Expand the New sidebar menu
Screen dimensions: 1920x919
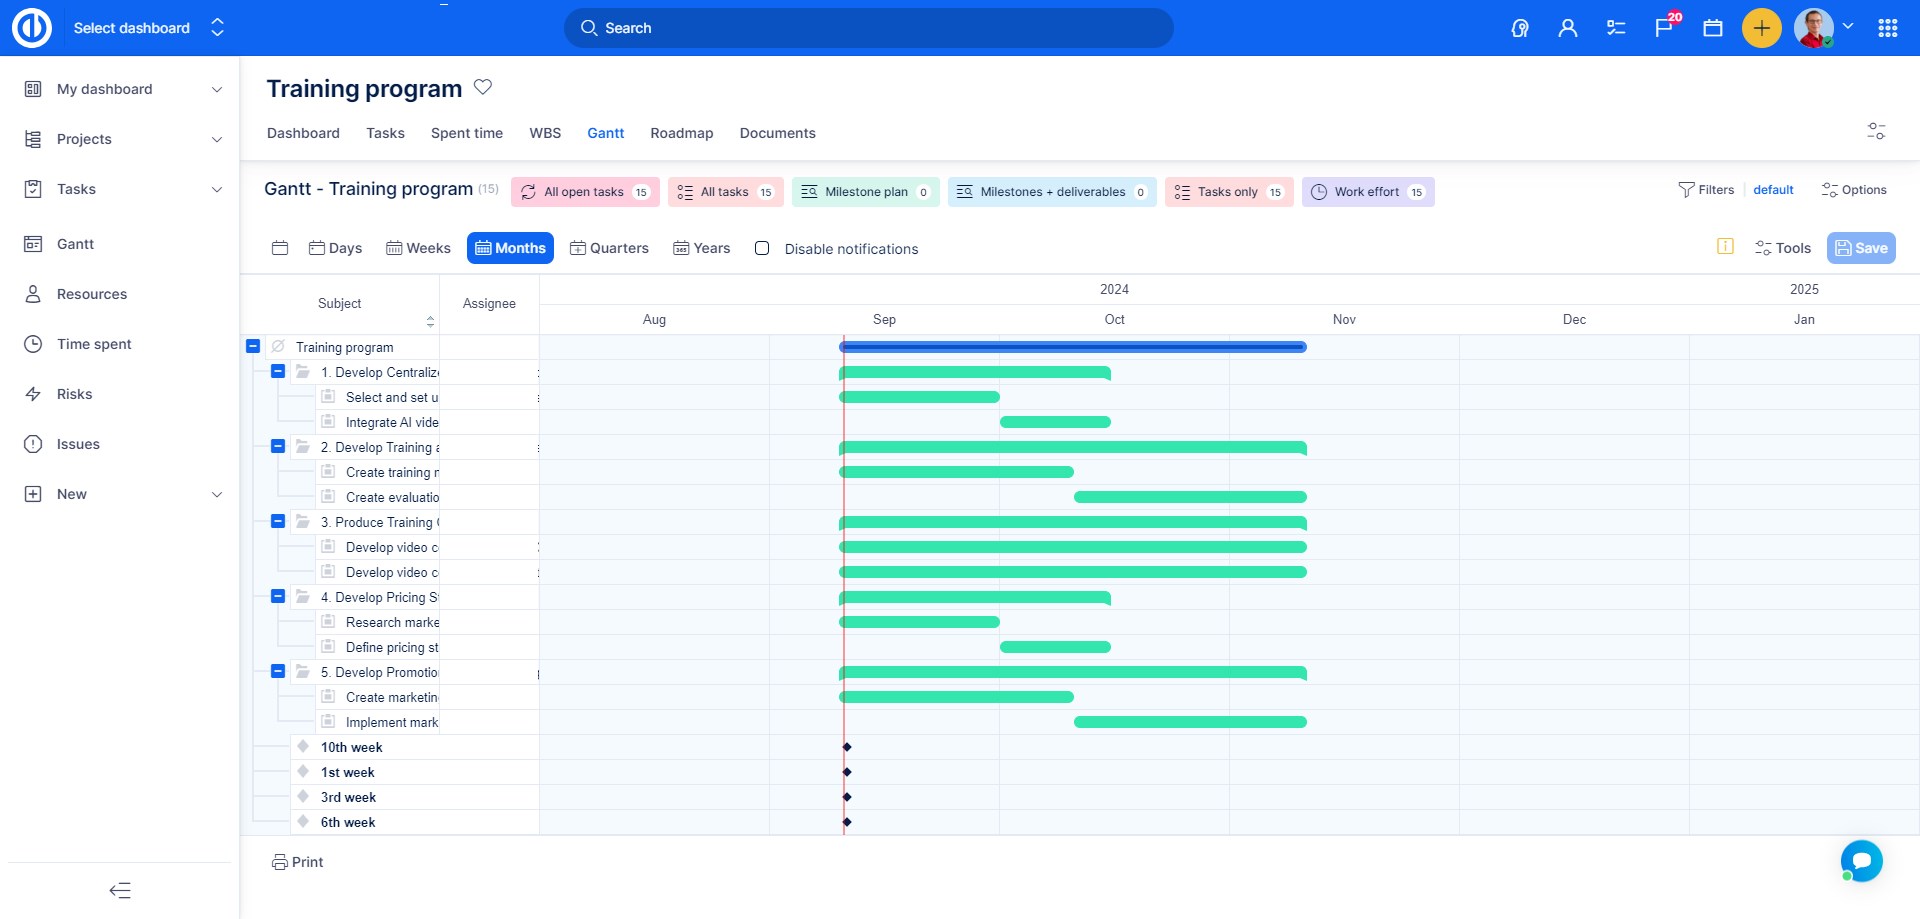click(217, 494)
